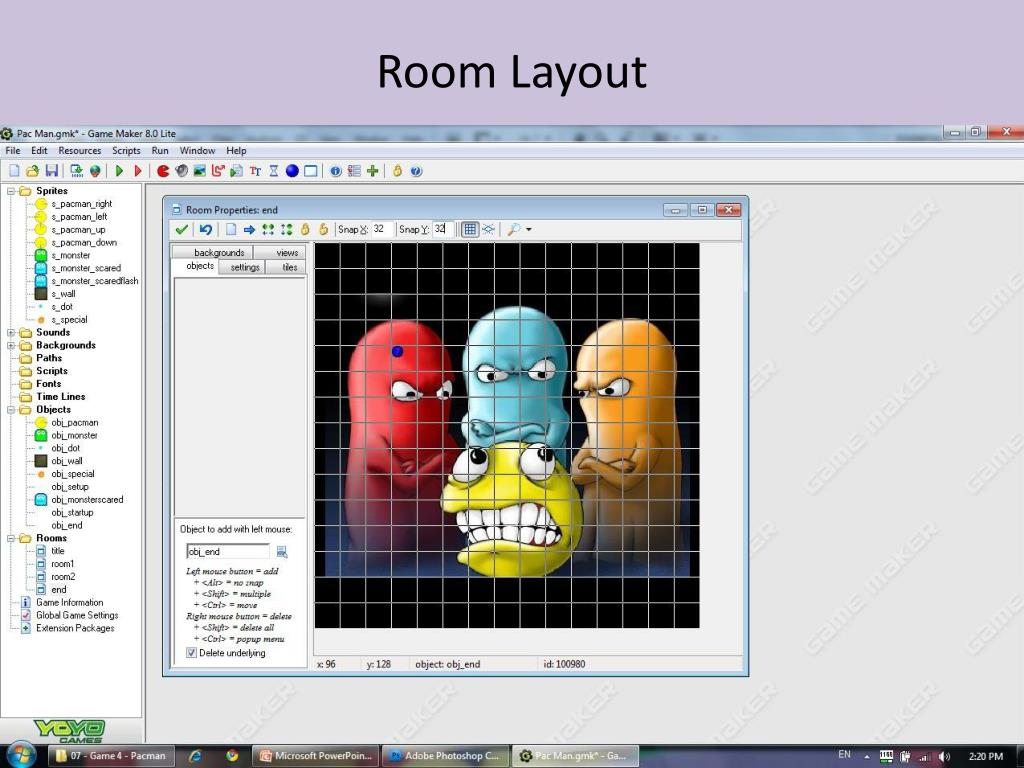1024x768 pixels.
Task: Create a new script resource
Action: pyautogui.click(x=236, y=171)
